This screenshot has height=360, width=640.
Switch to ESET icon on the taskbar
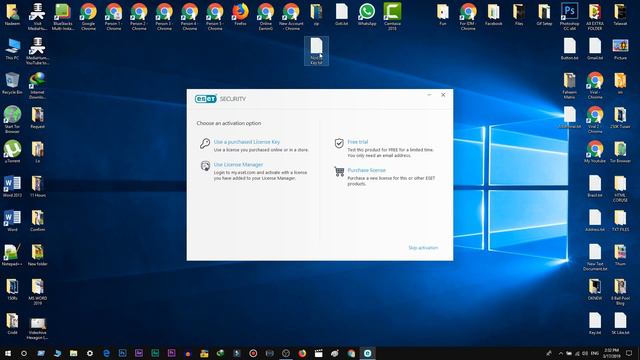[367, 353]
